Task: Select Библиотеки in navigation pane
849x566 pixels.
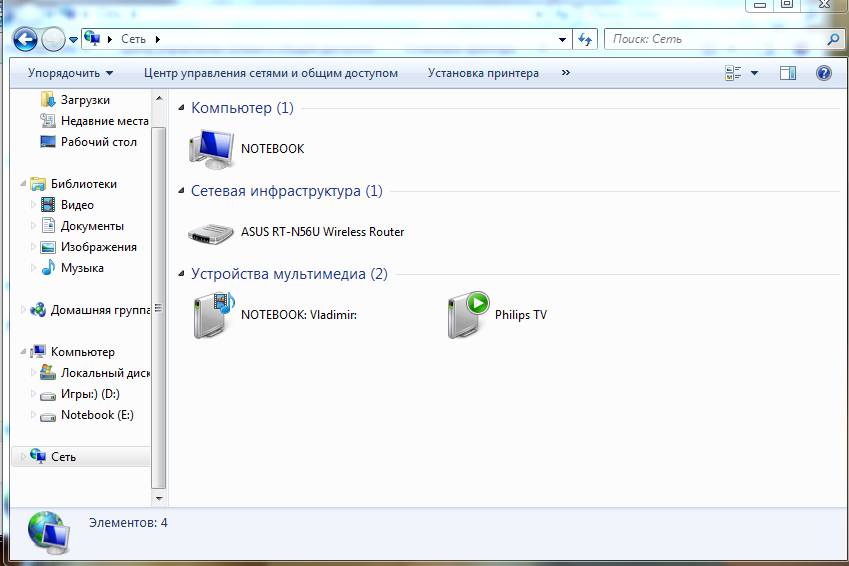Action: 83,184
